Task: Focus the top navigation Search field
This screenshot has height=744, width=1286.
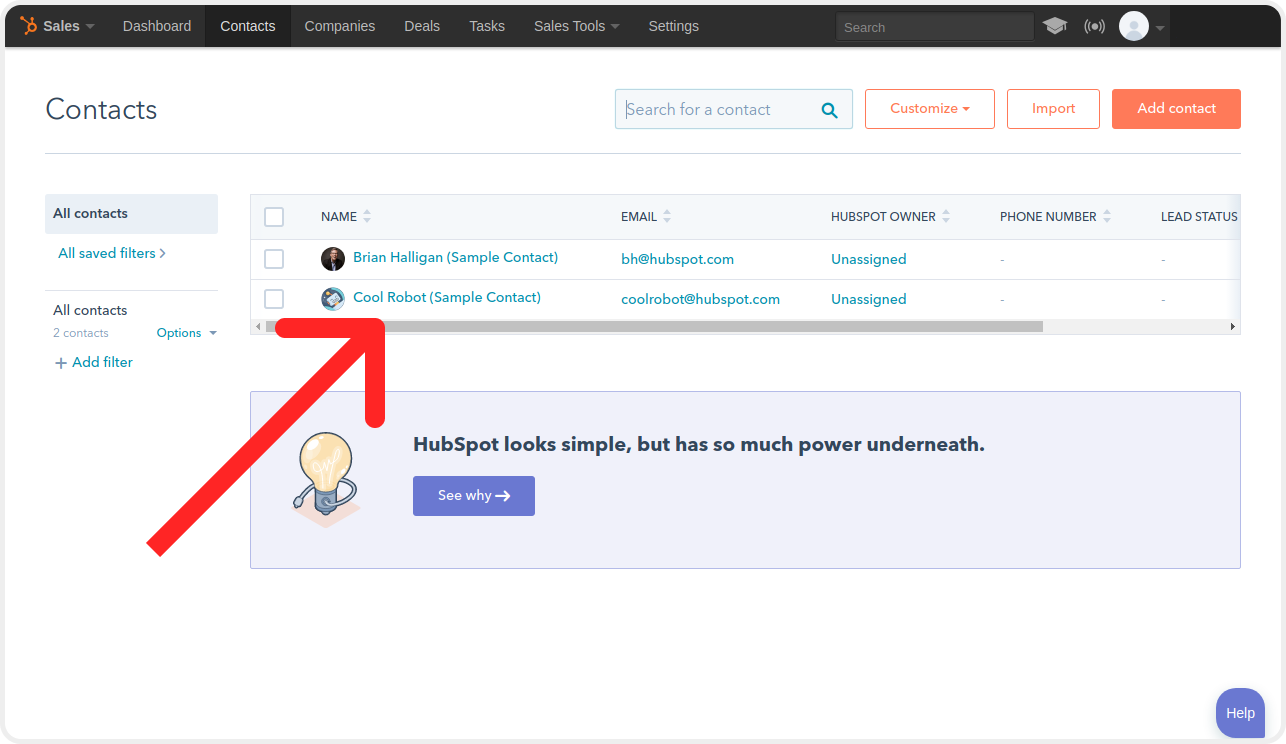Action: pyautogui.click(x=934, y=27)
